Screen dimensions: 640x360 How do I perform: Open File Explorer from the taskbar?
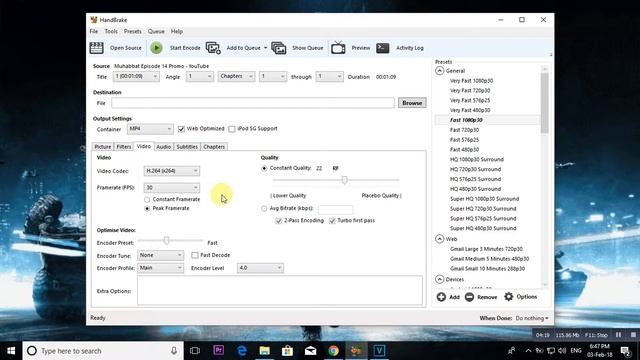pyautogui.click(x=264, y=351)
